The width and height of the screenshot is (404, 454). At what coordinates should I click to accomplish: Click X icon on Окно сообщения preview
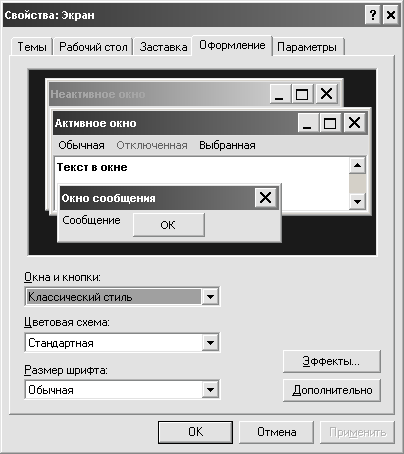265,198
